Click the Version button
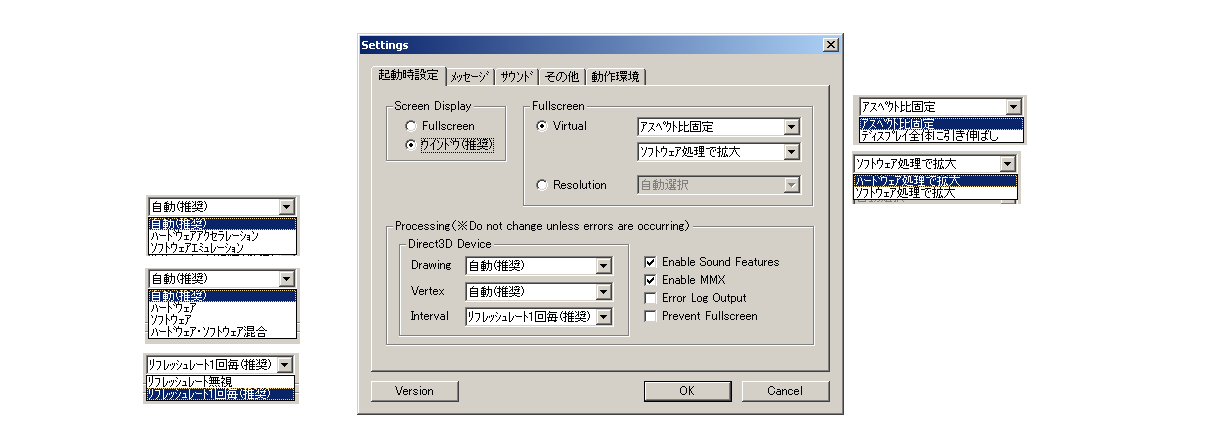Viewport: 1208px width, 431px height. (414, 391)
